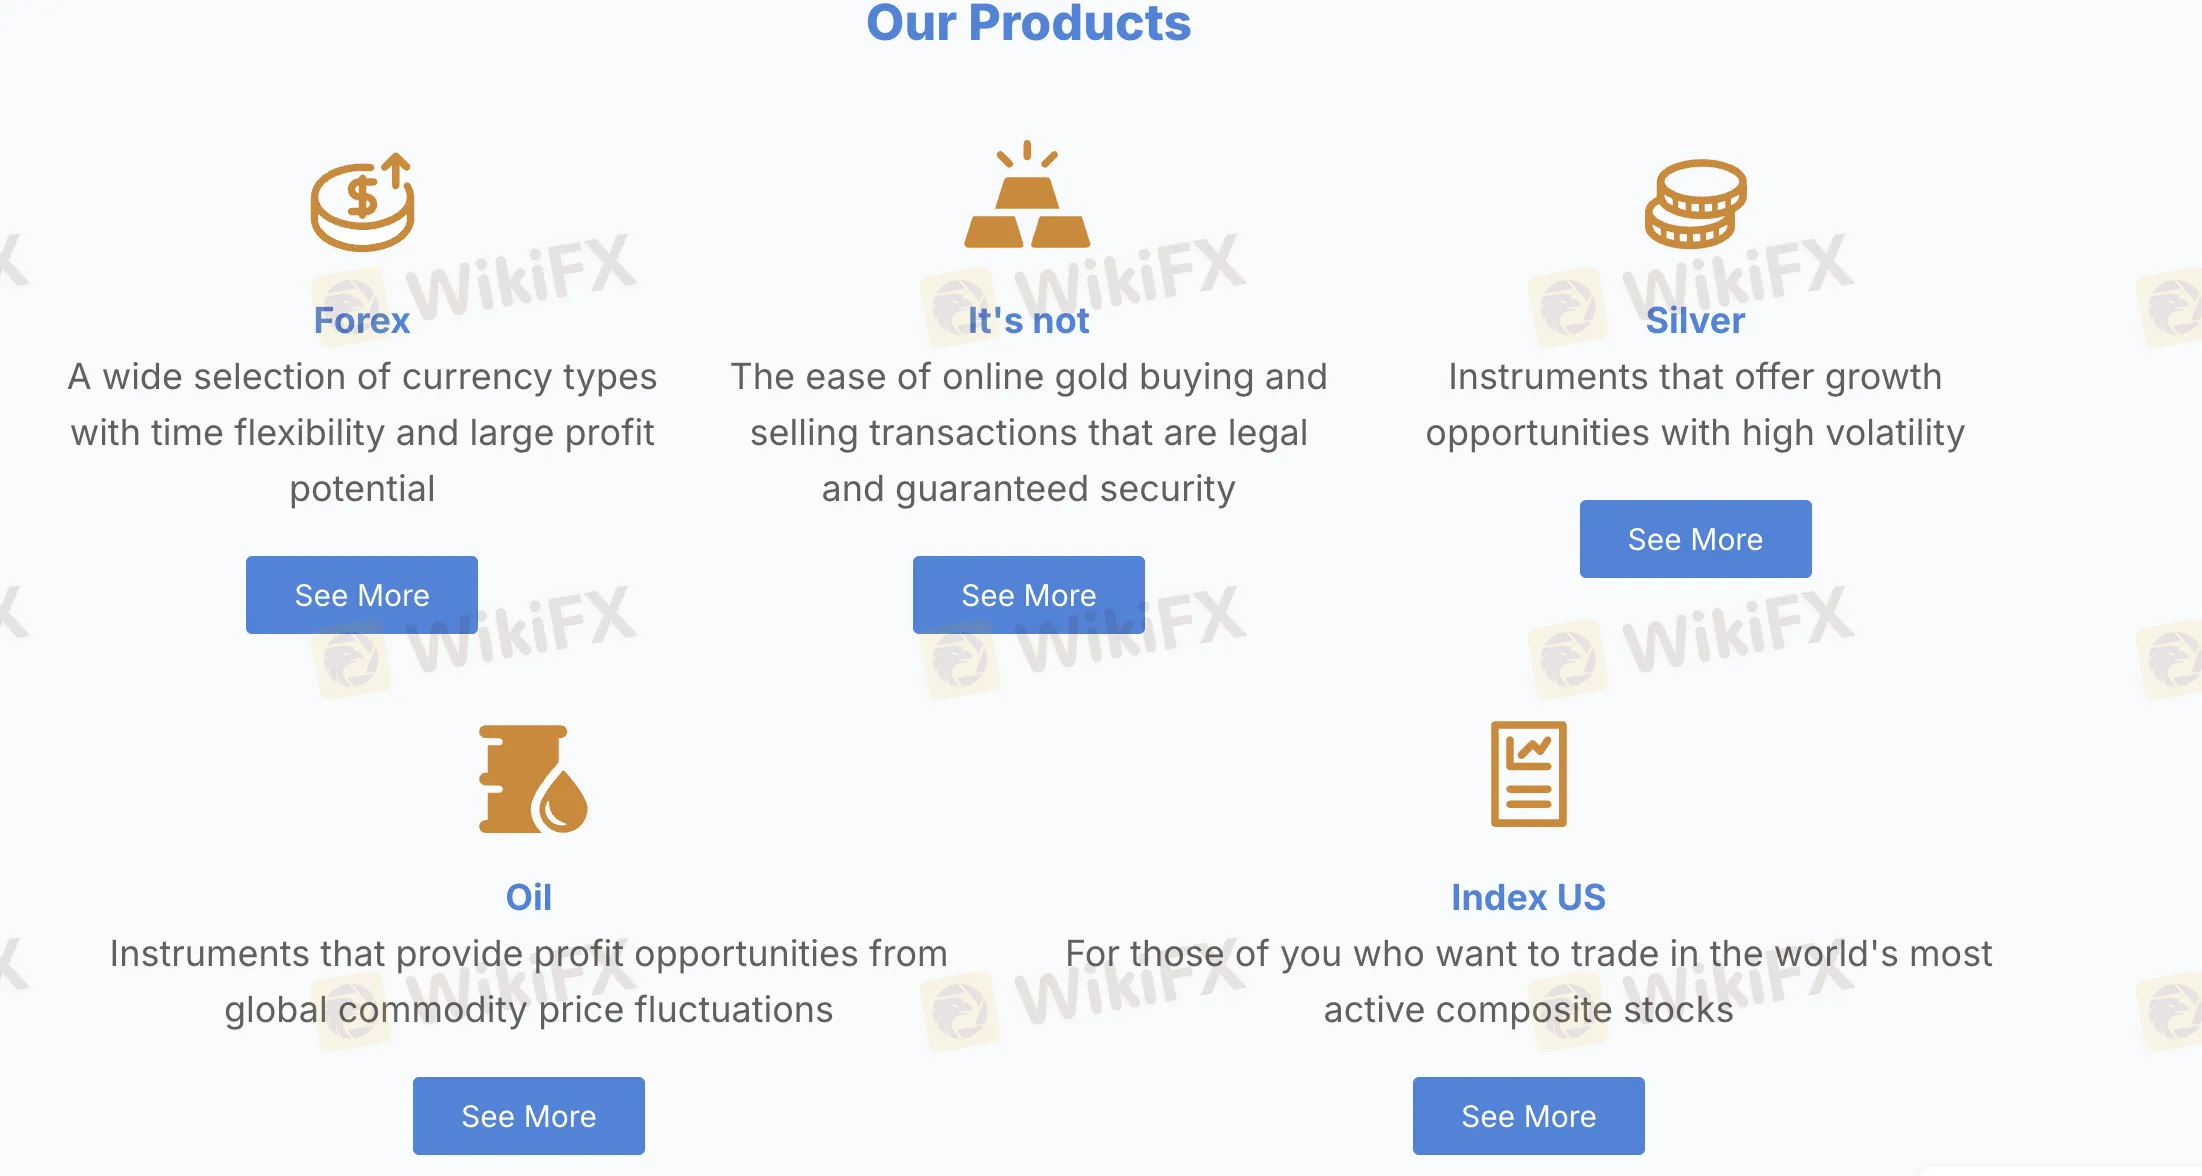This screenshot has width=2202, height=1176.
Task: Click the Forex coin with dollar icon
Action: 362,201
